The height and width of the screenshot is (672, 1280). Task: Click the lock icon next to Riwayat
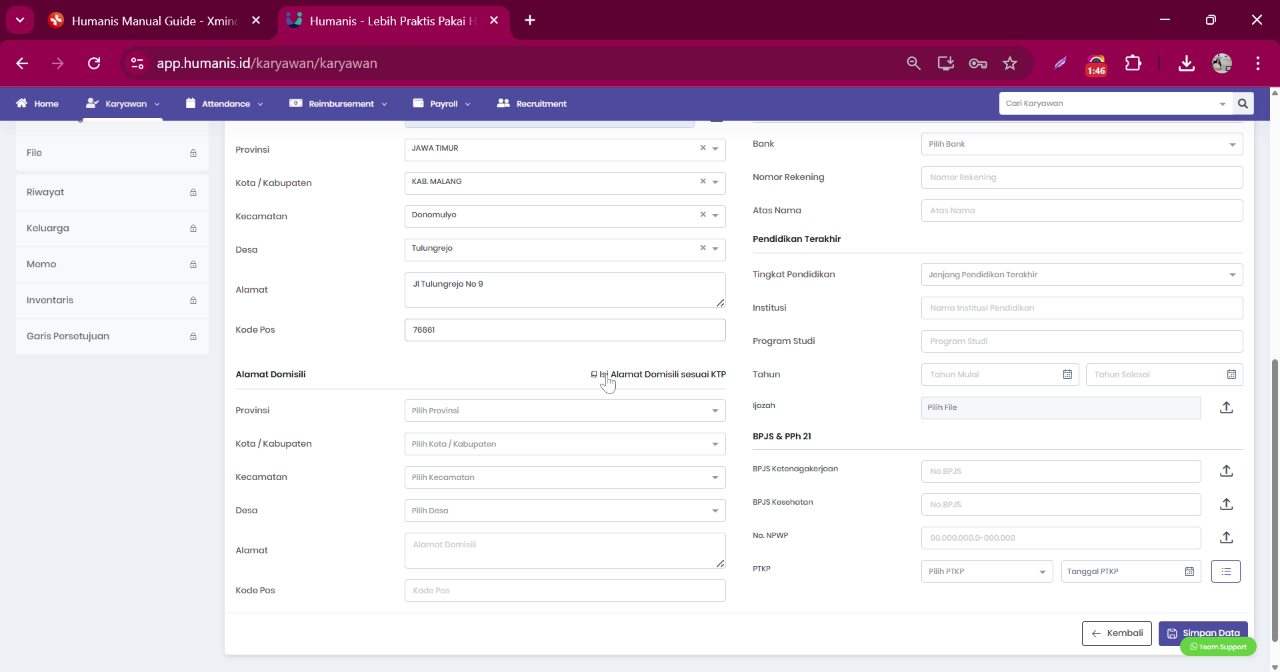coord(193,192)
